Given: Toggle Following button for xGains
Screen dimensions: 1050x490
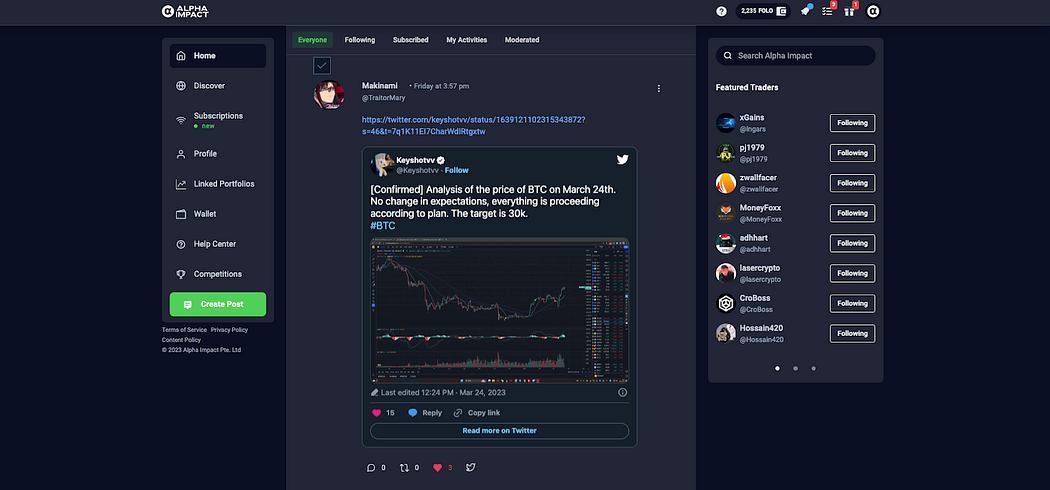Looking at the screenshot, I should [852, 123].
